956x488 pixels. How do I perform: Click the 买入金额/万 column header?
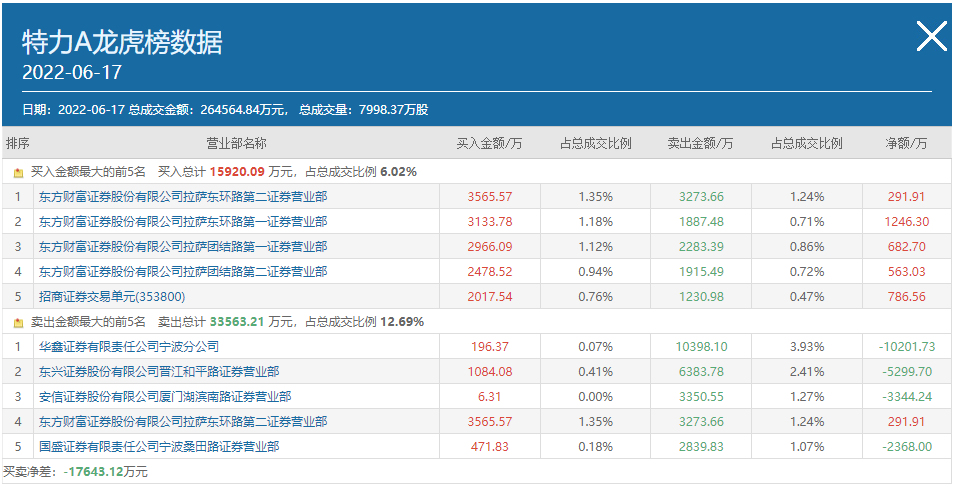point(489,143)
